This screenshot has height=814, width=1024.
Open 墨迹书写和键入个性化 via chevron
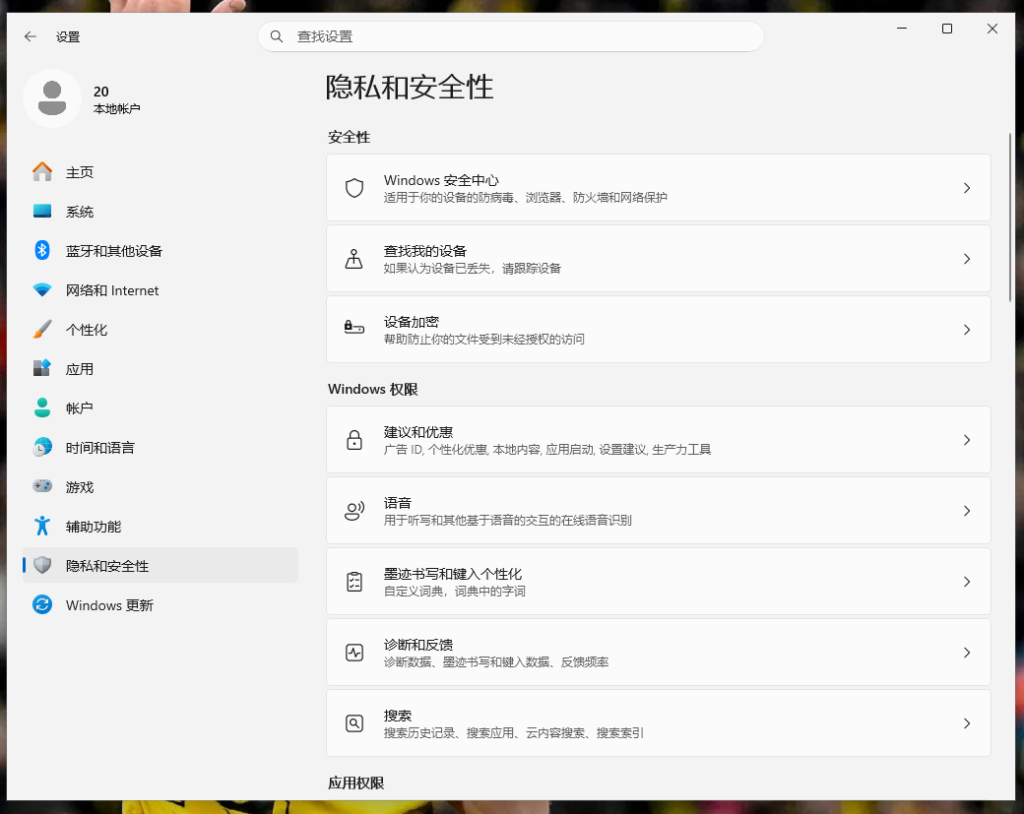[x=967, y=581]
